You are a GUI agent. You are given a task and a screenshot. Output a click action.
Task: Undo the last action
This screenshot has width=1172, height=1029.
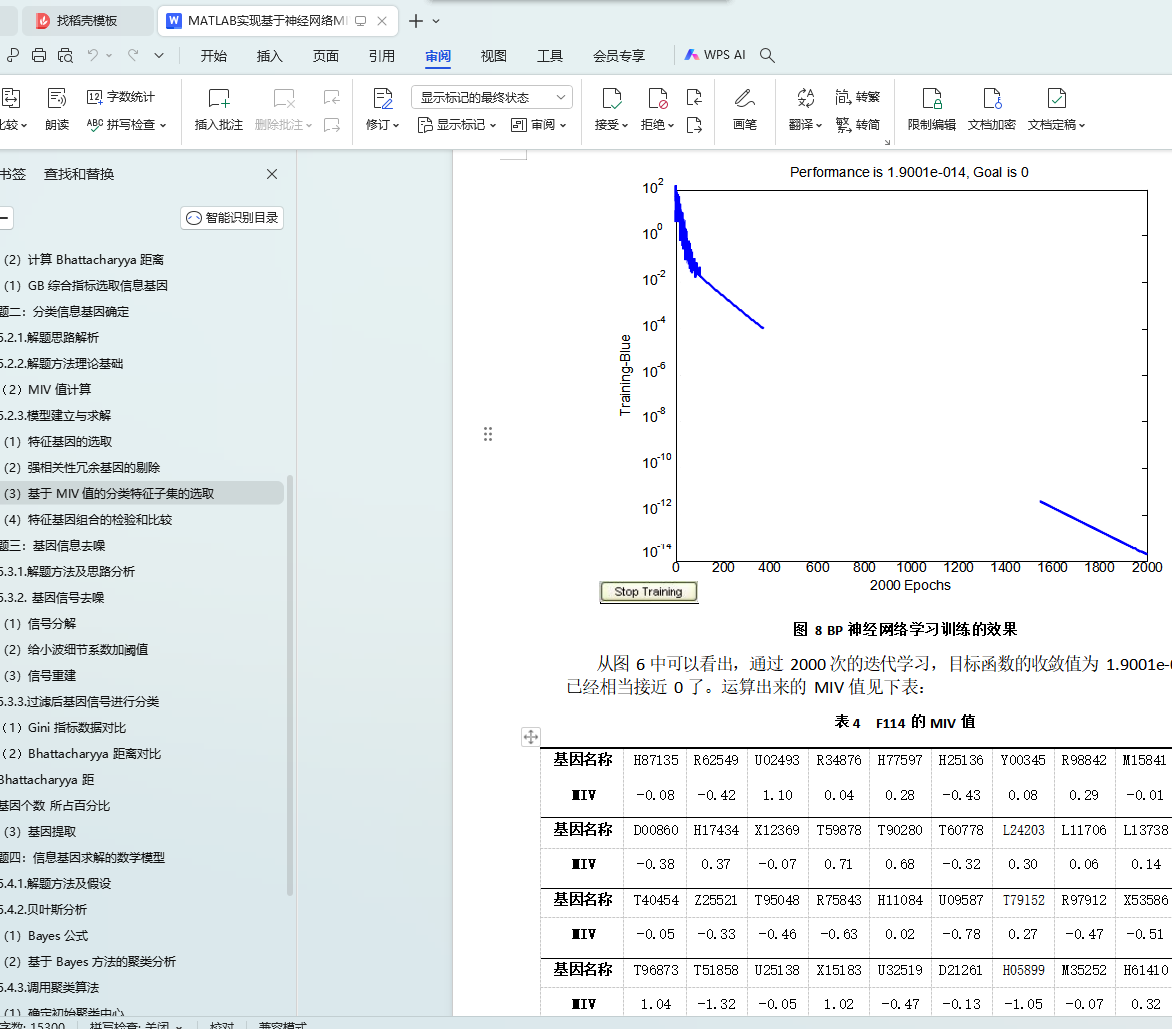[x=93, y=55]
